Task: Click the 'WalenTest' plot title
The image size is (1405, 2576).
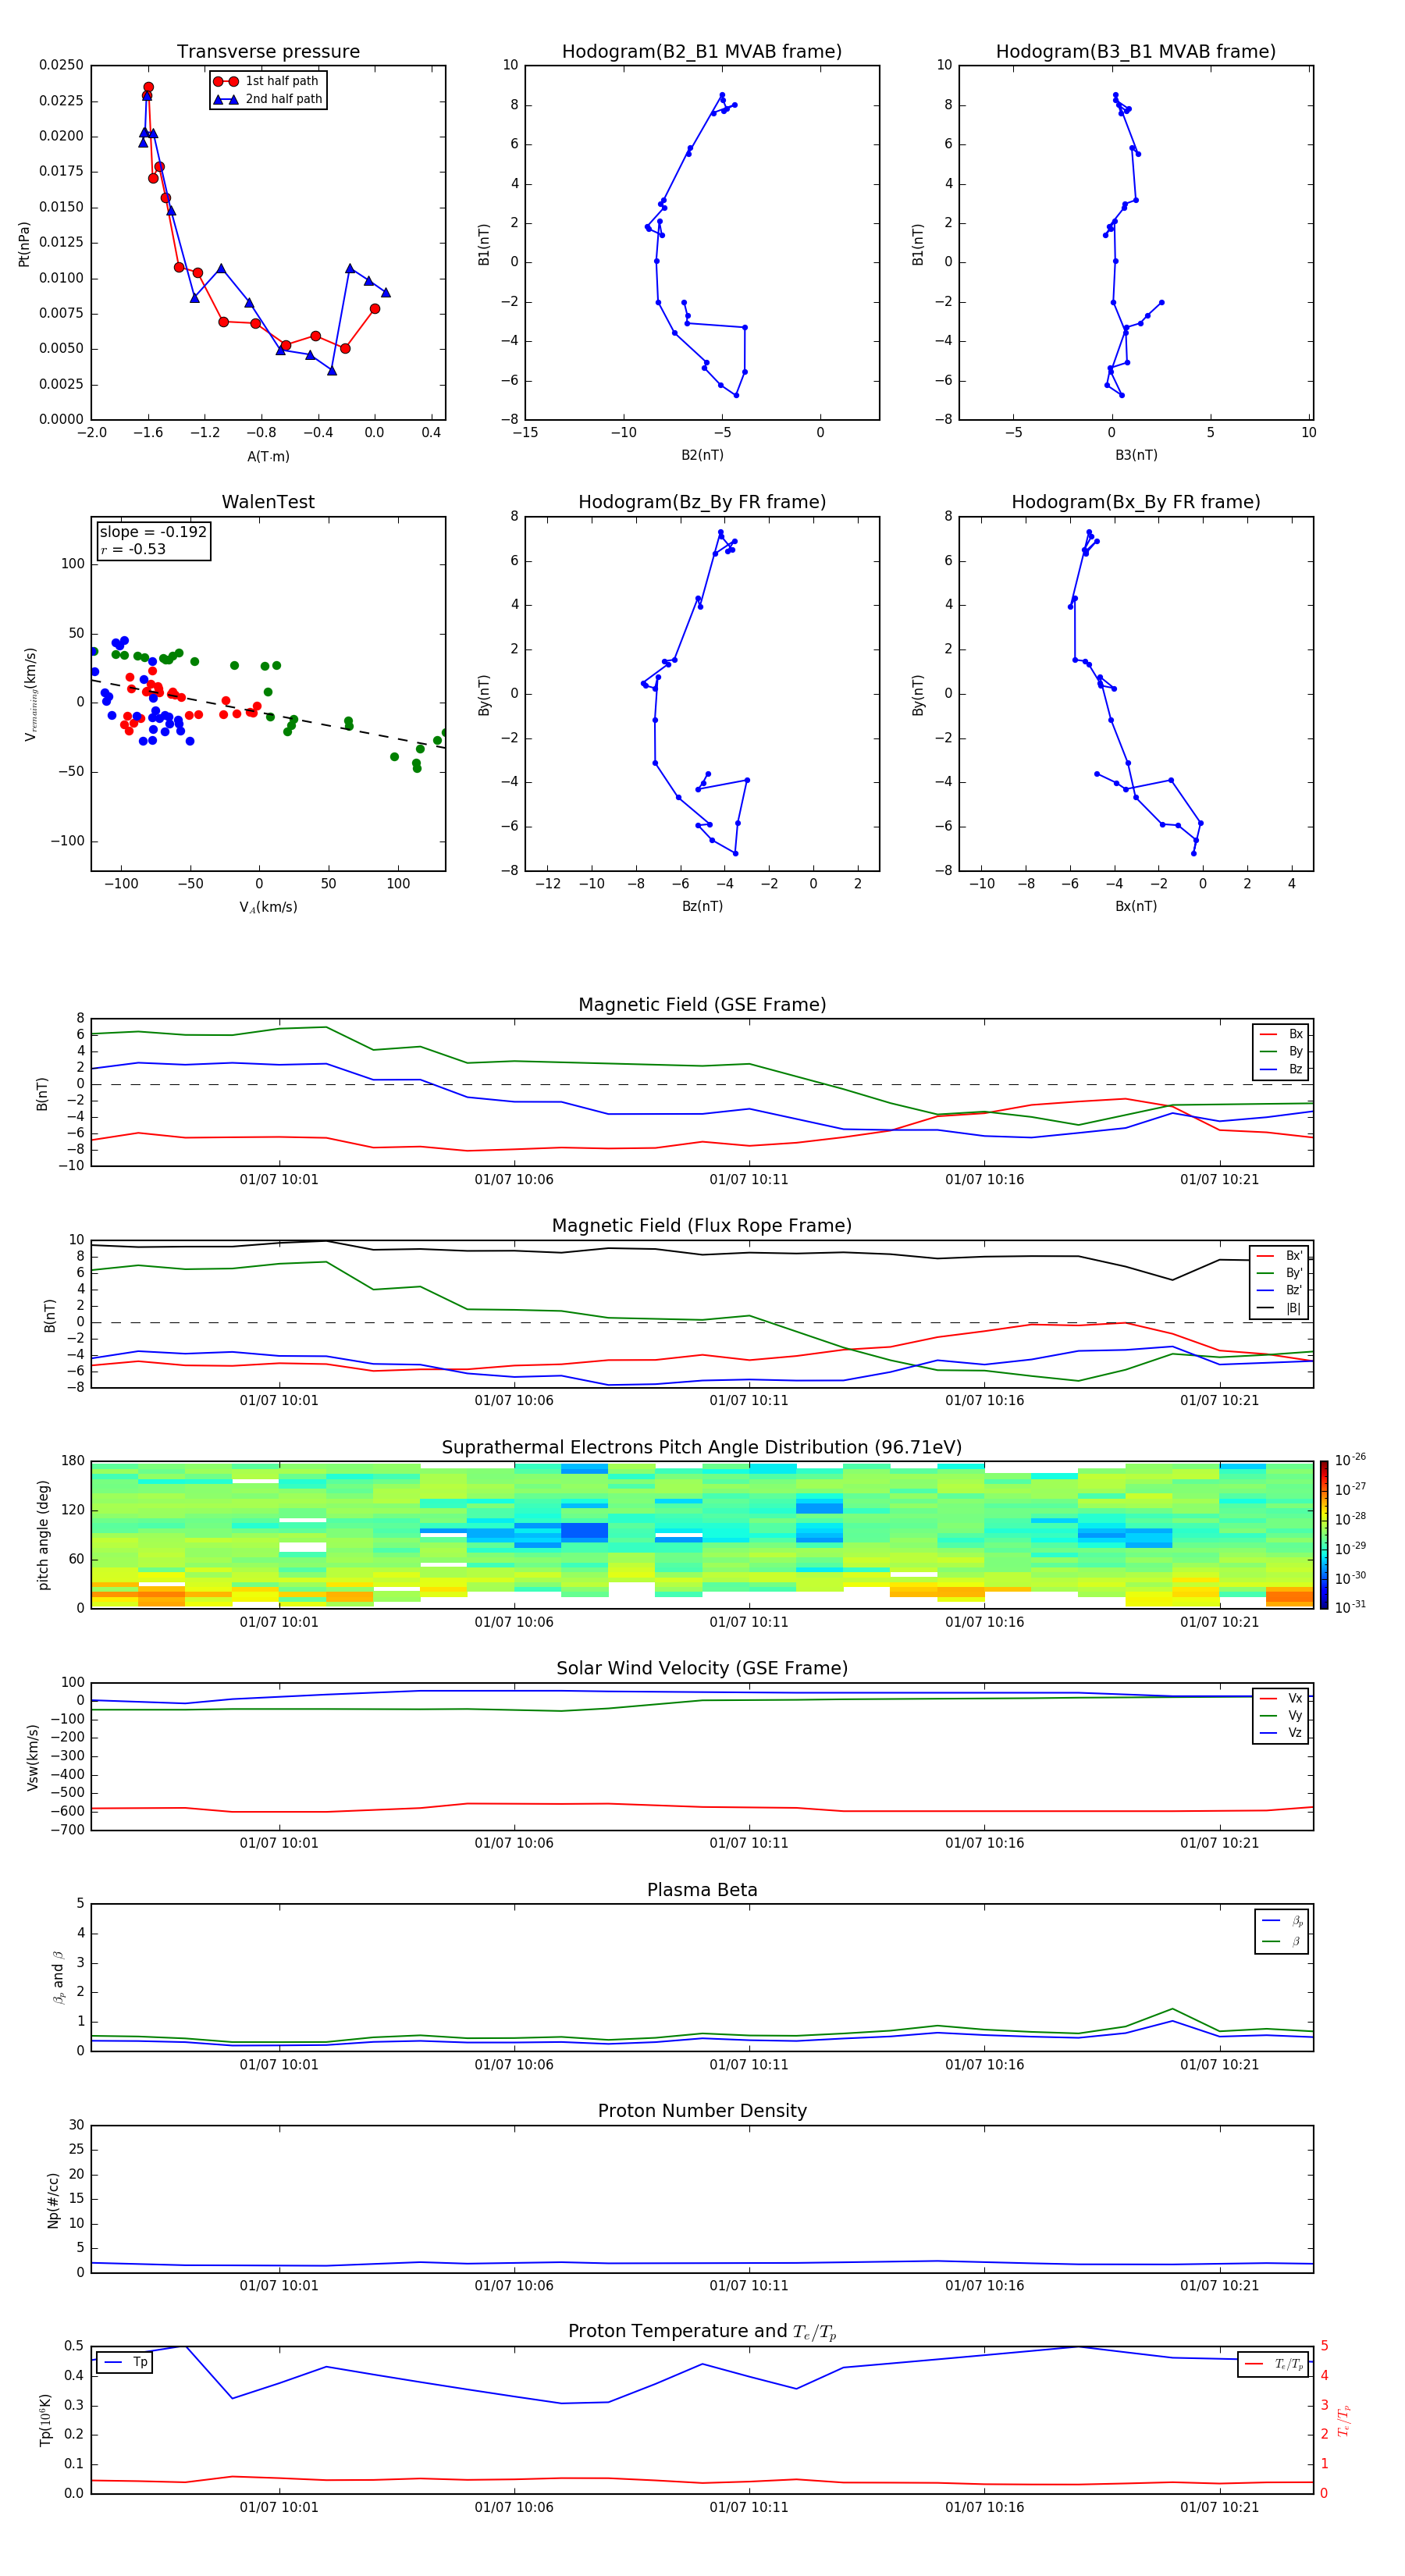Action: [268, 502]
